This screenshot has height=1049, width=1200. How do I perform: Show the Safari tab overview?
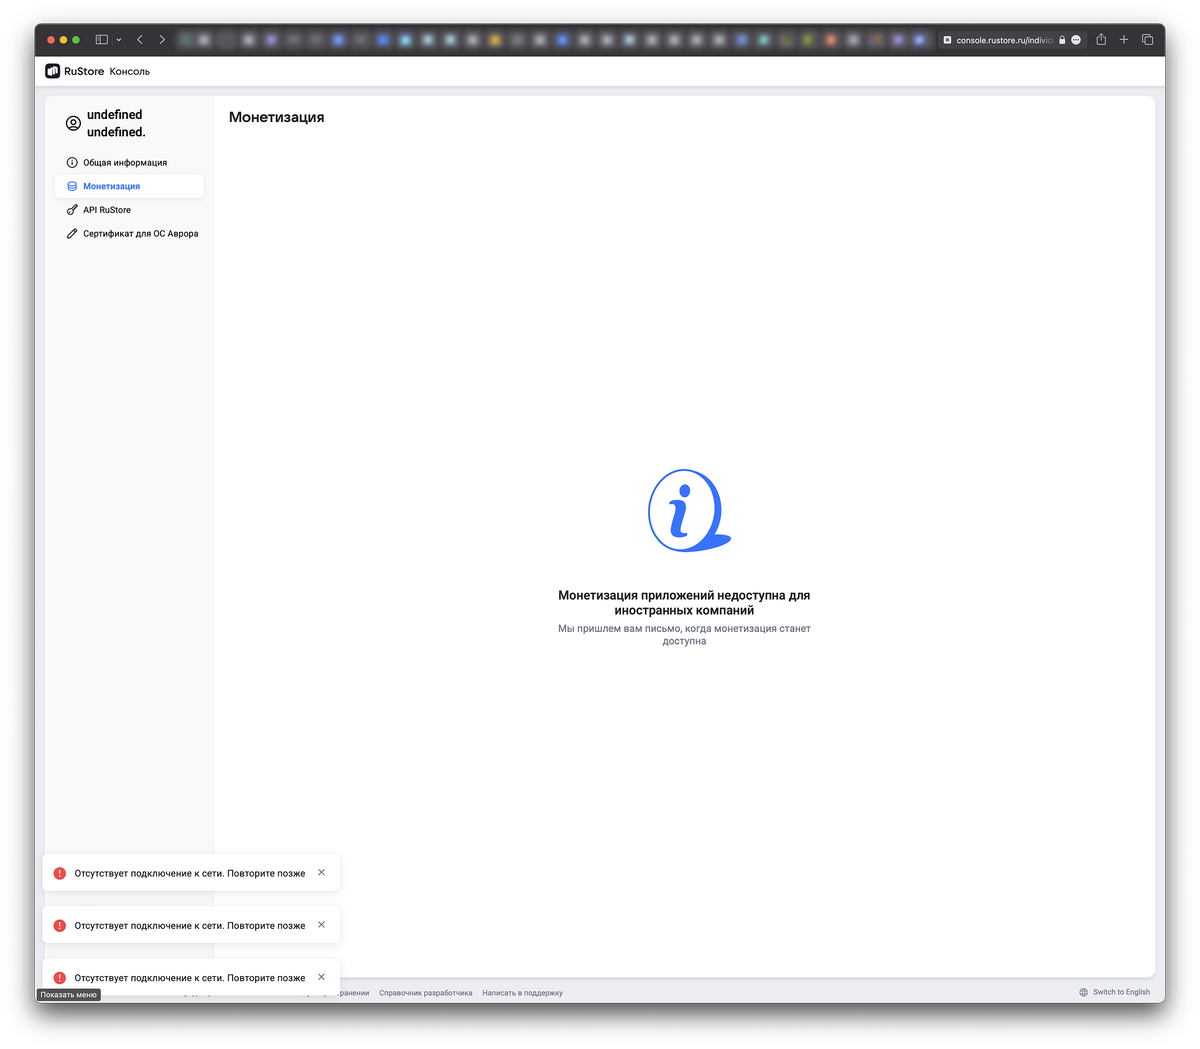pos(1147,40)
